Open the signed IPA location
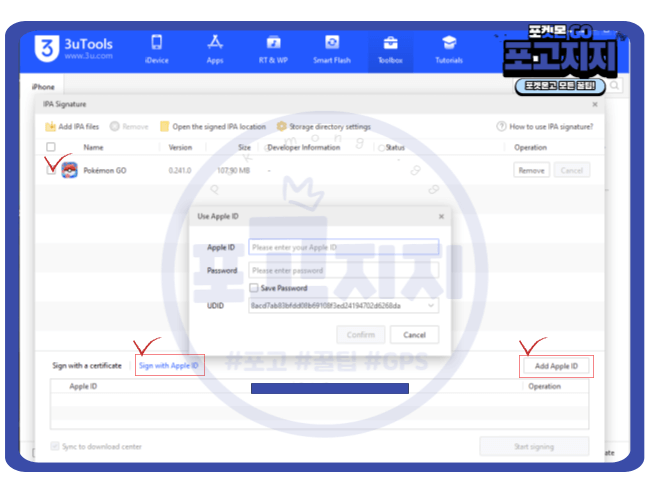The width and height of the screenshot is (650, 500). point(213,126)
